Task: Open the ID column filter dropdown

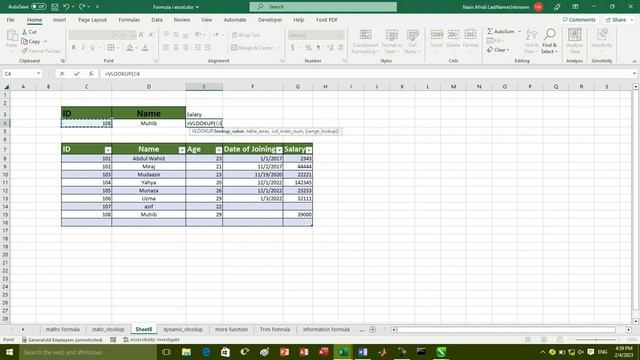Action: click(x=108, y=150)
